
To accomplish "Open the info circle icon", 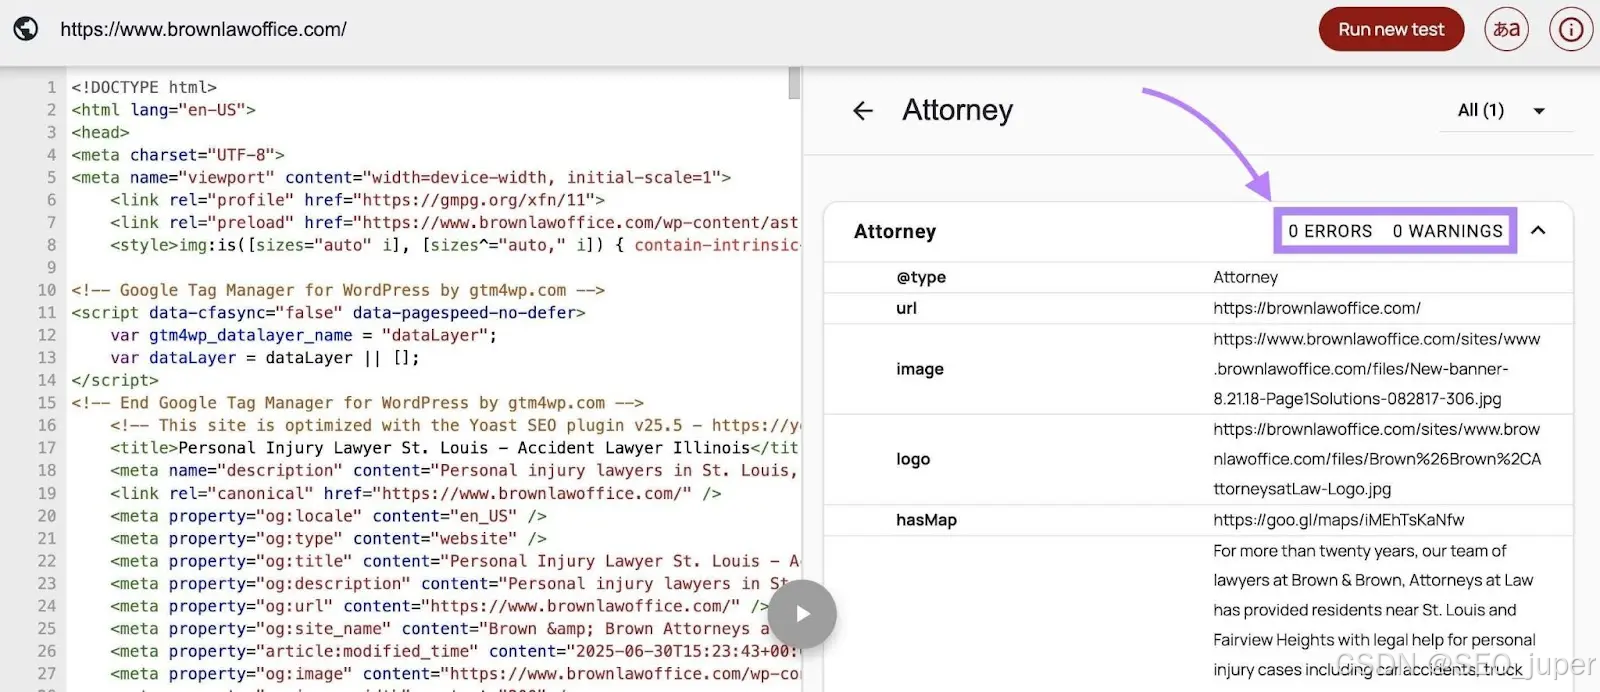I will coord(1571,29).
